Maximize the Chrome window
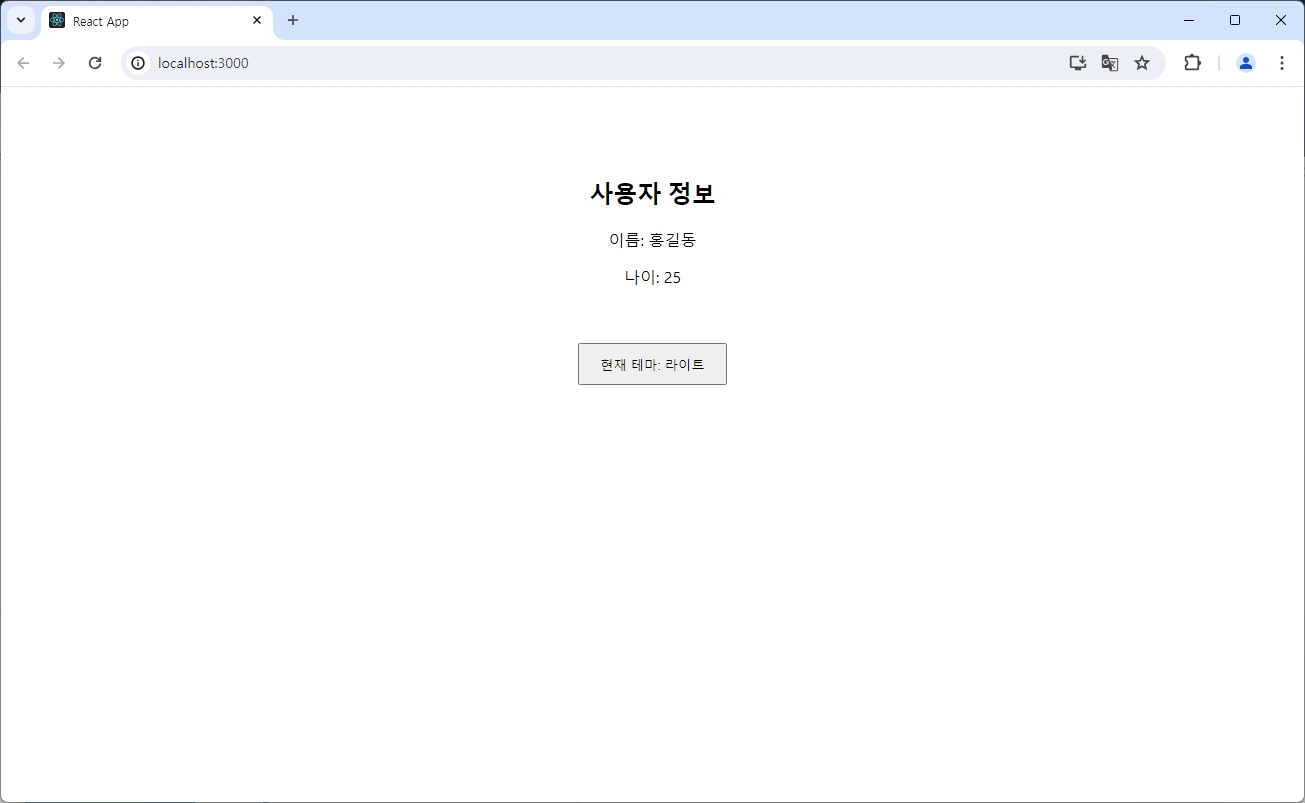The width and height of the screenshot is (1305, 803). point(1235,20)
